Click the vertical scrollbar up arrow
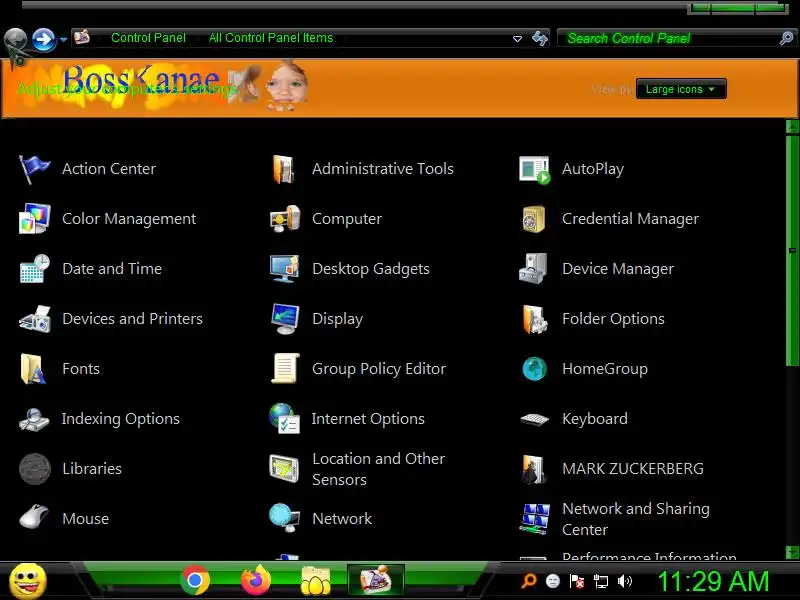Screen dimensions: 800x600 [x=792, y=127]
